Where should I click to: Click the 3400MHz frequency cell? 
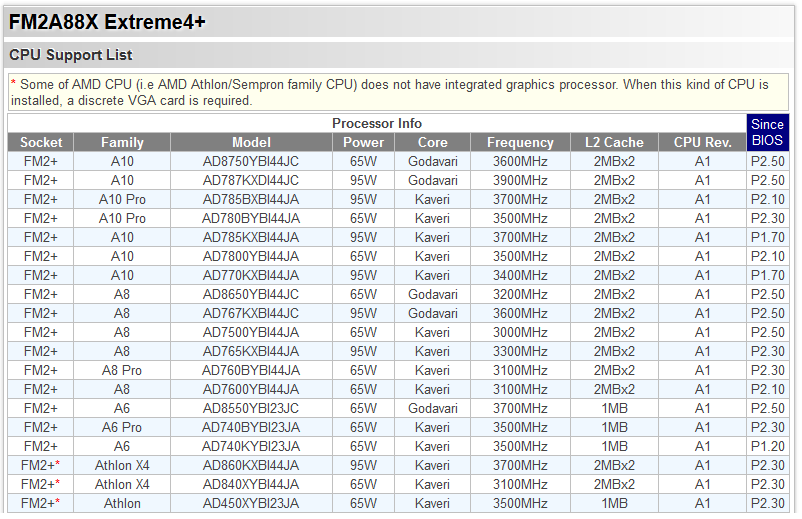point(520,275)
